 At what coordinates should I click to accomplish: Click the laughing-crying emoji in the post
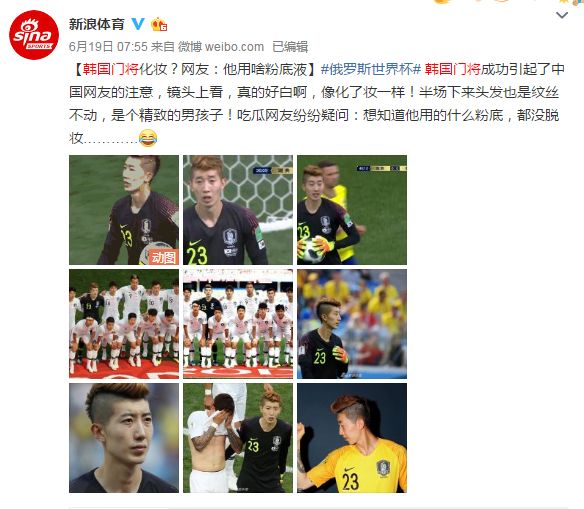tap(148, 138)
